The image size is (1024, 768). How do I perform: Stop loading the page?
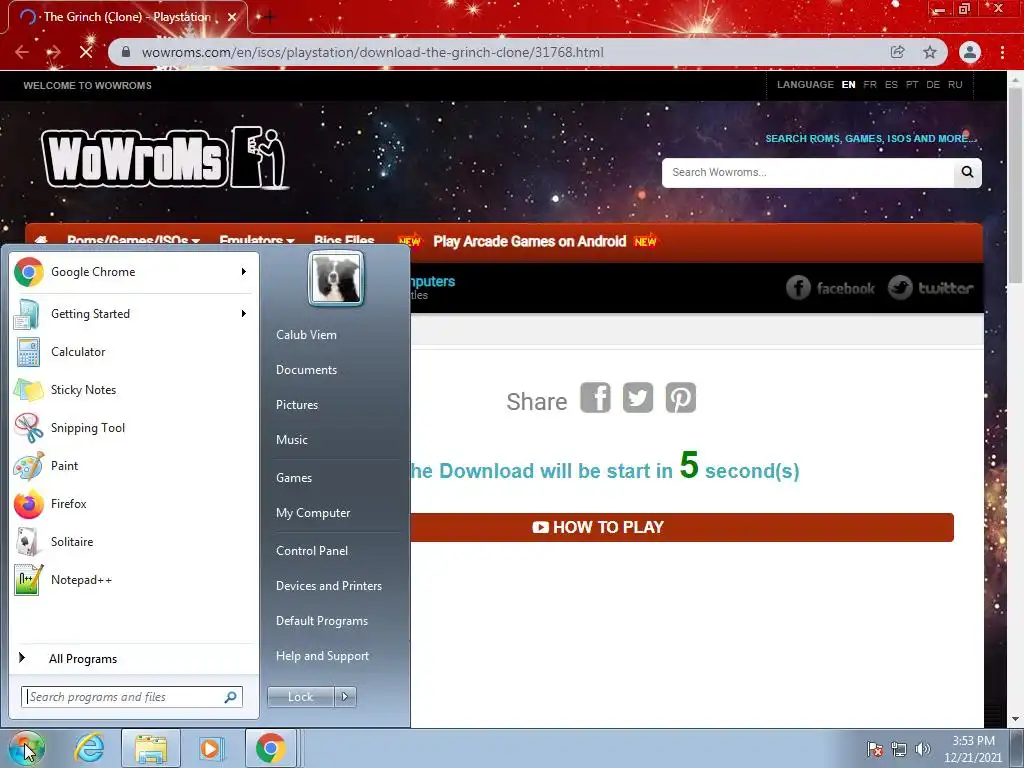[86, 52]
